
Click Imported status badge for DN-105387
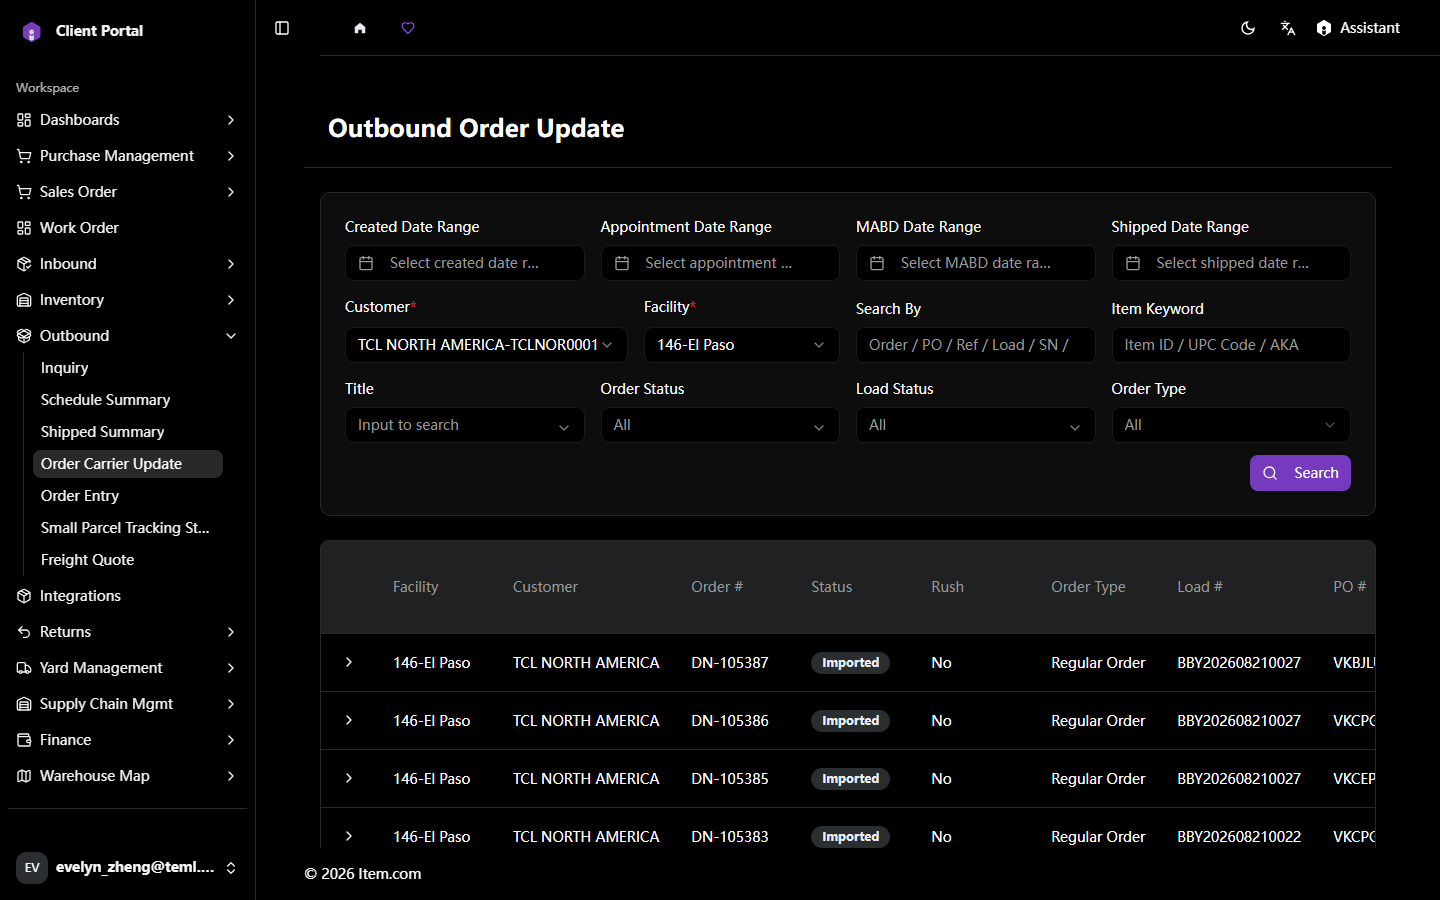point(850,663)
